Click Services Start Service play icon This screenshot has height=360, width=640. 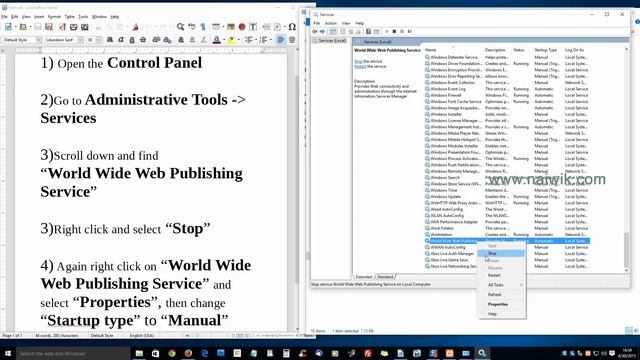(387, 31)
